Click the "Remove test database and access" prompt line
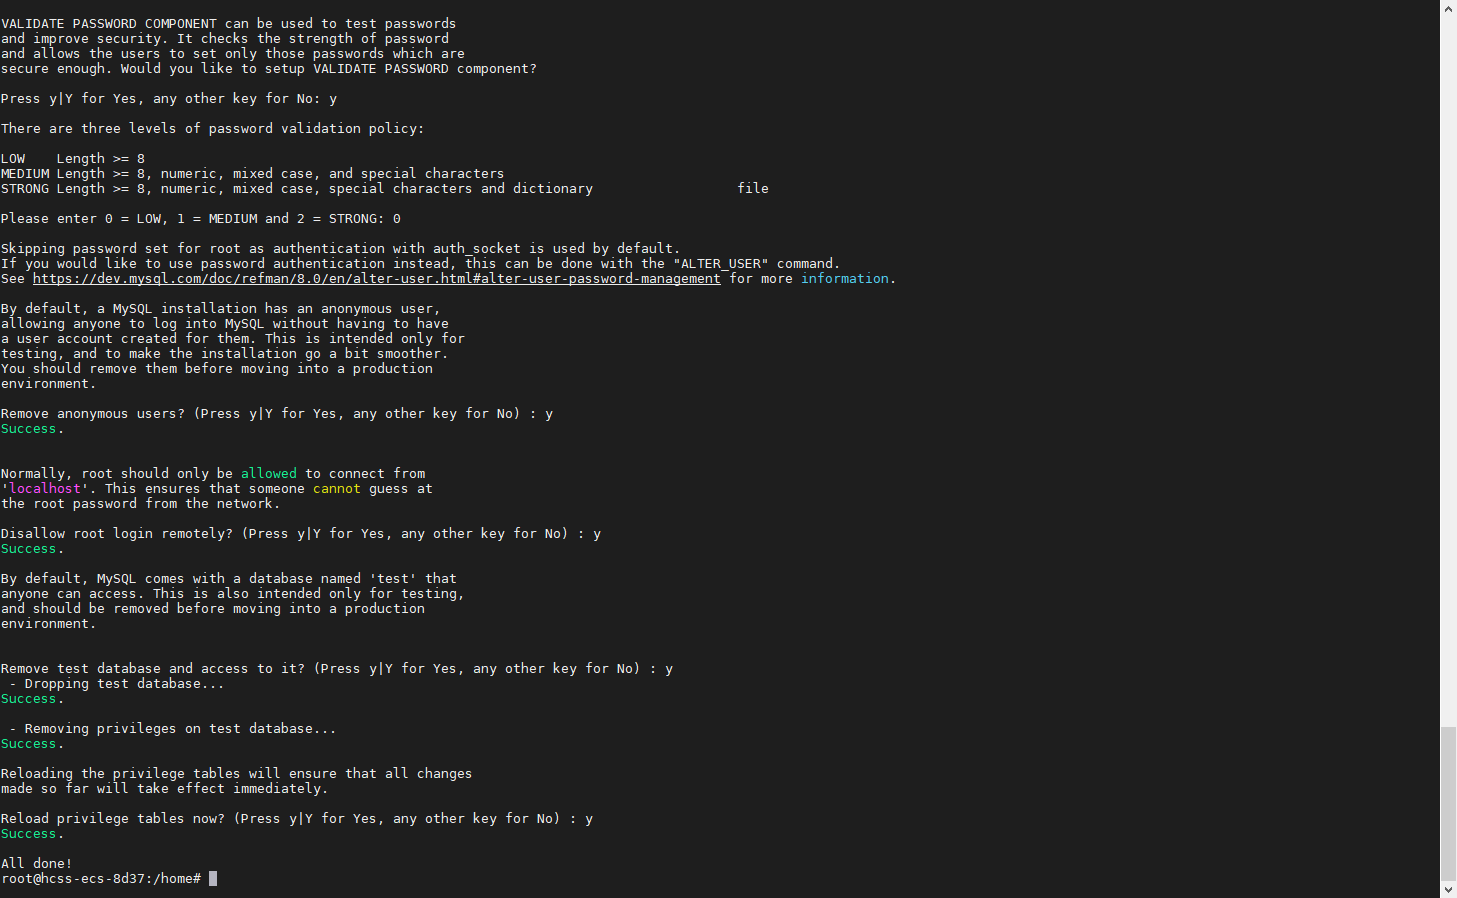The image size is (1457, 898). point(336,669)
